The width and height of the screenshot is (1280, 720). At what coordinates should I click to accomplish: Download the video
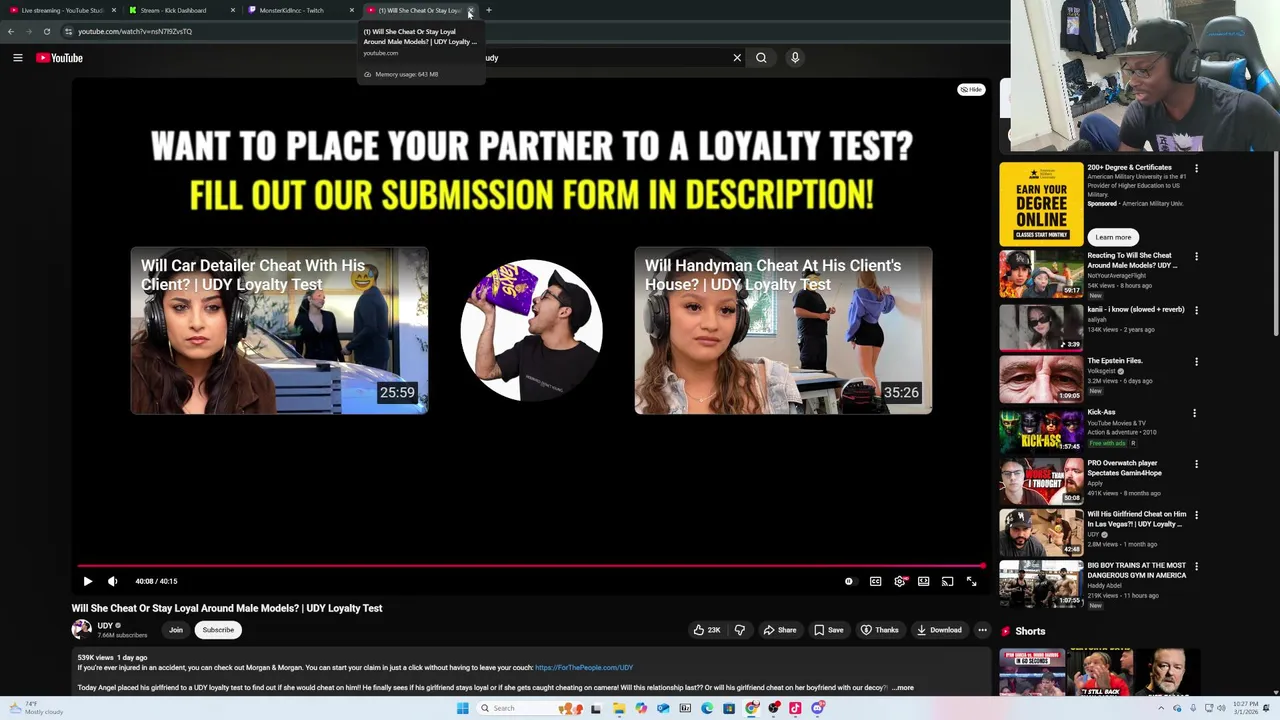[939, 630]
